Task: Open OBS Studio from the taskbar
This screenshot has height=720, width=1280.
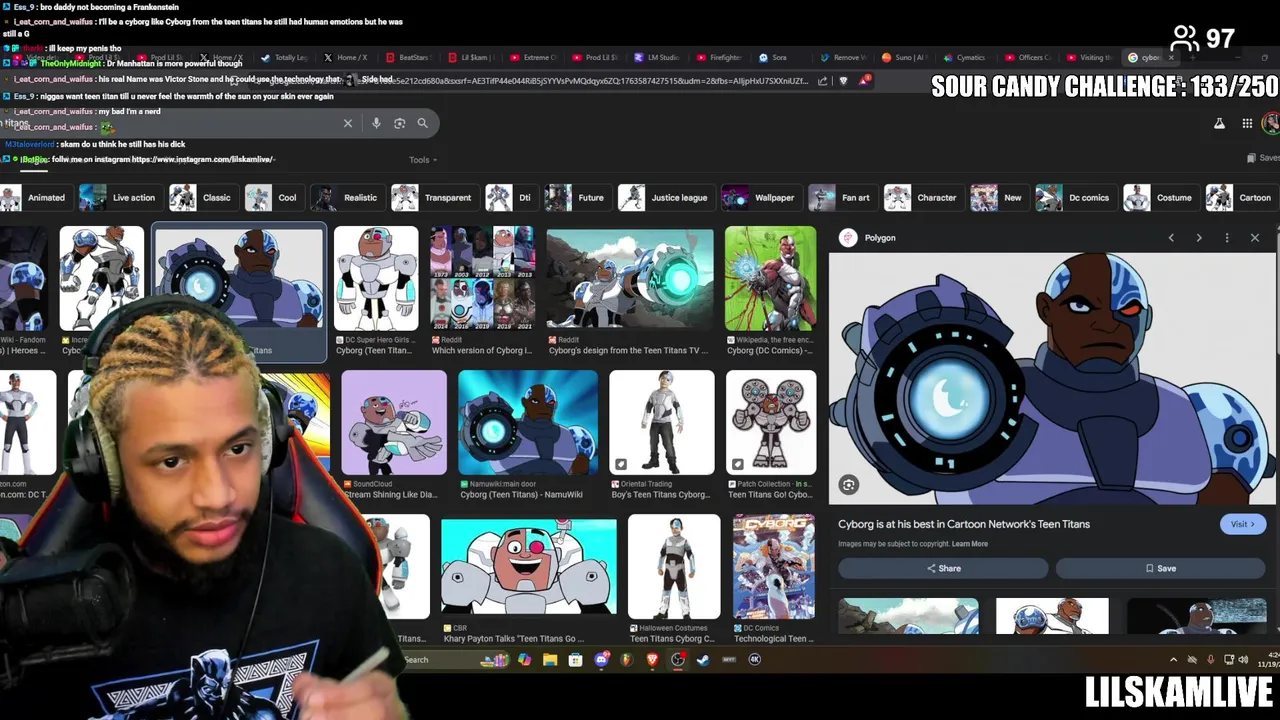Action: pyautogui.click(x=678, y=659)
